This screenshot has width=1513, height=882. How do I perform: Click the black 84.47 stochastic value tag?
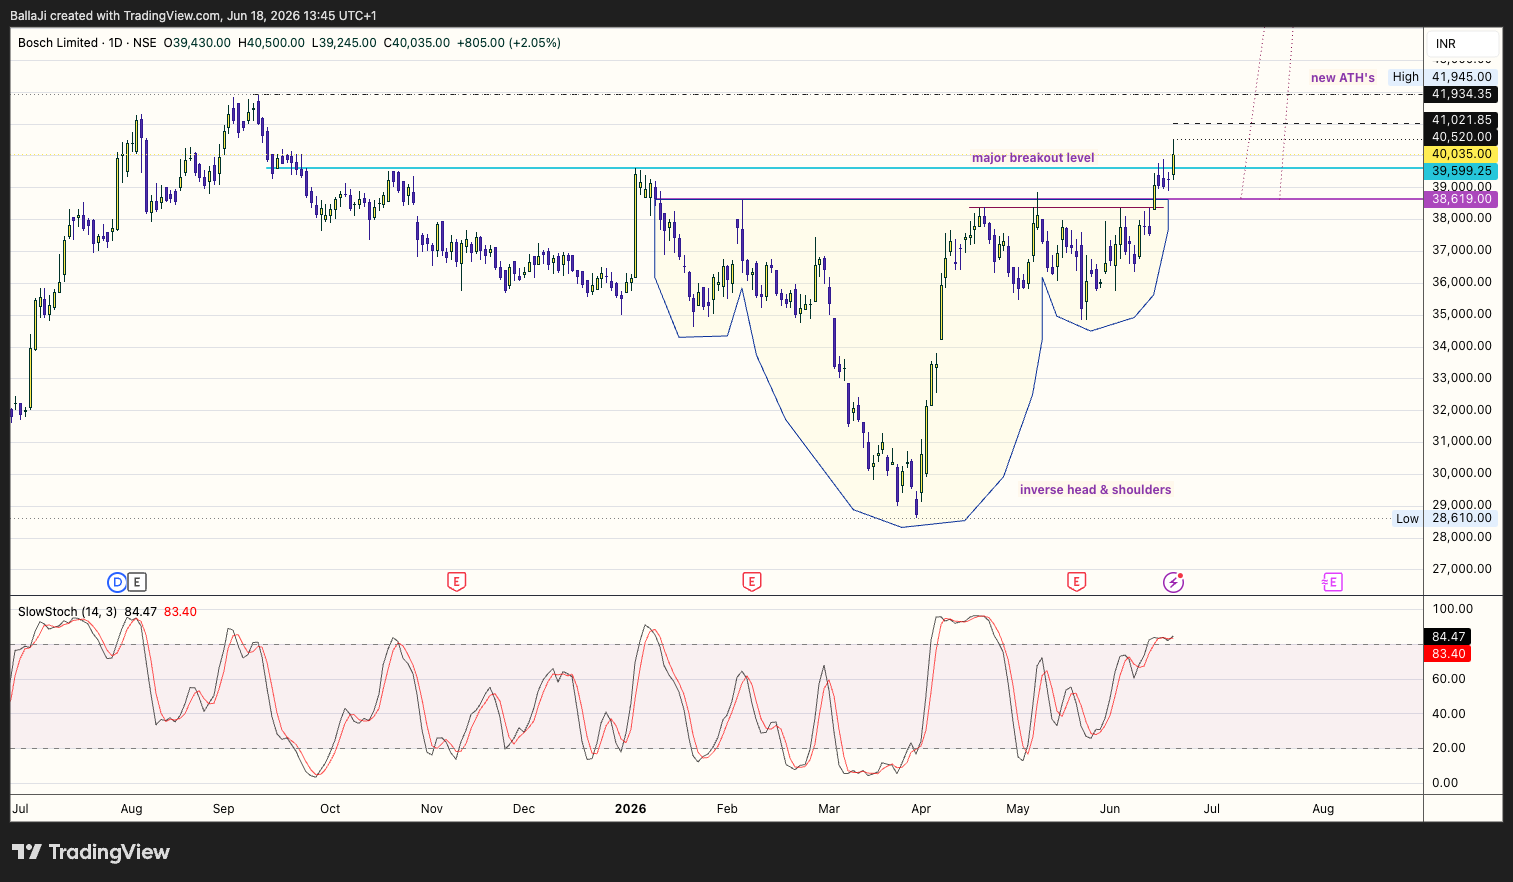(1448, 637)
